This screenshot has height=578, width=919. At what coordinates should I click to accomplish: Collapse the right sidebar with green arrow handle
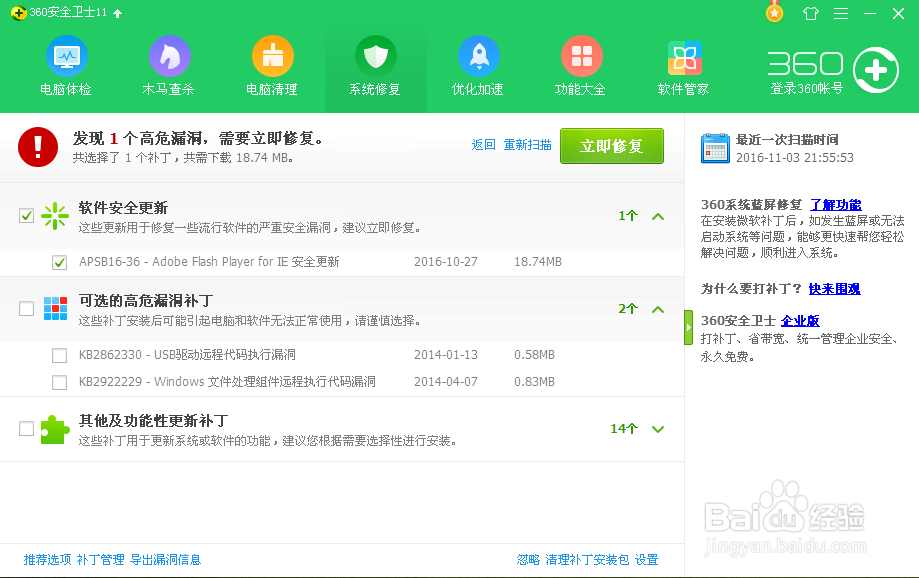pos(689,328)
